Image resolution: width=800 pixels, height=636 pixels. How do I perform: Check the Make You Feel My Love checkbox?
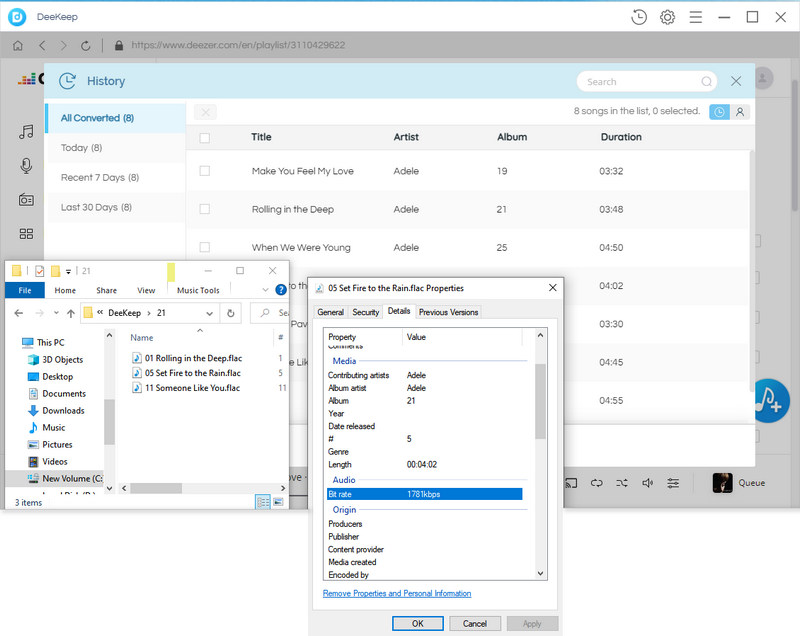[205, 171]
